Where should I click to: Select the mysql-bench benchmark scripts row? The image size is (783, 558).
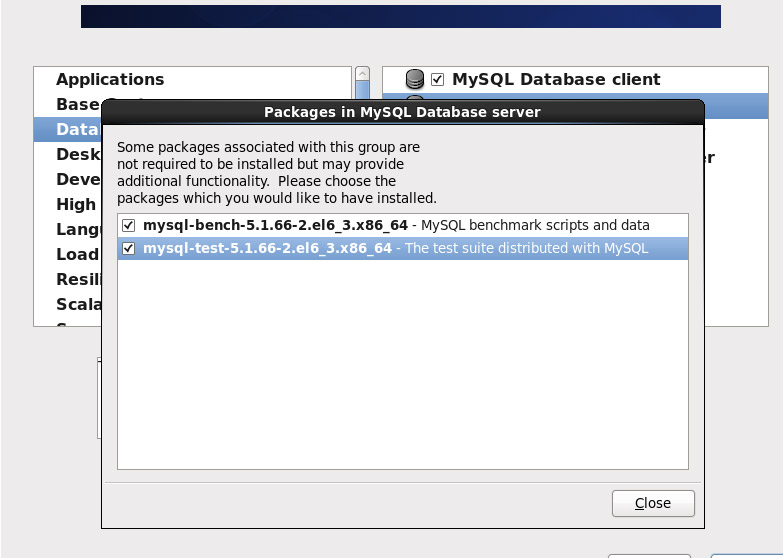(x=403, y=225)
